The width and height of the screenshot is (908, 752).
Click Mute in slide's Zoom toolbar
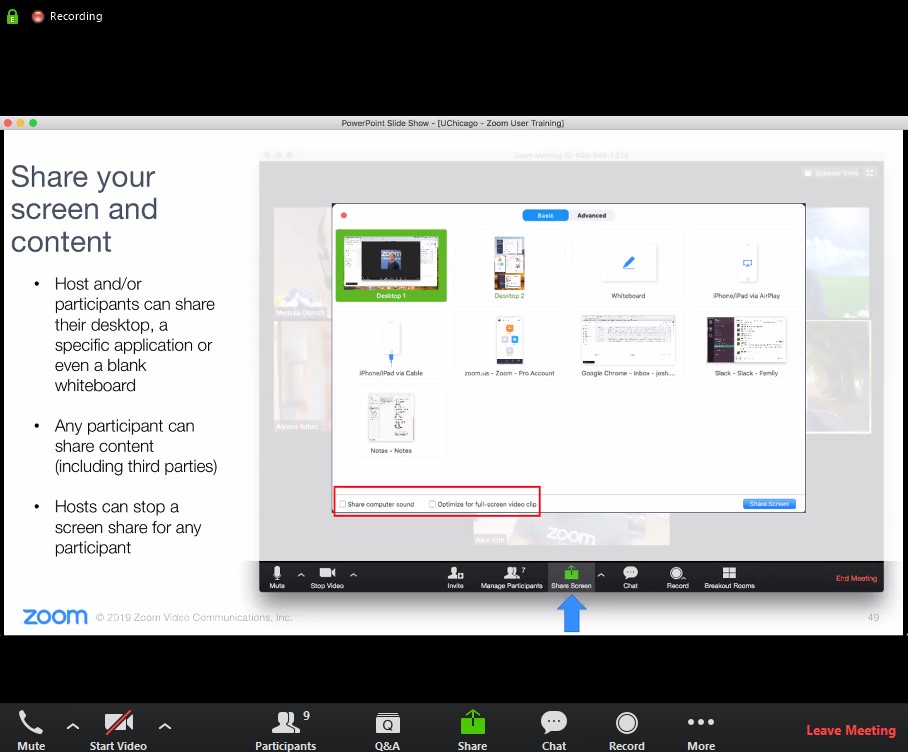coord(277,577)
